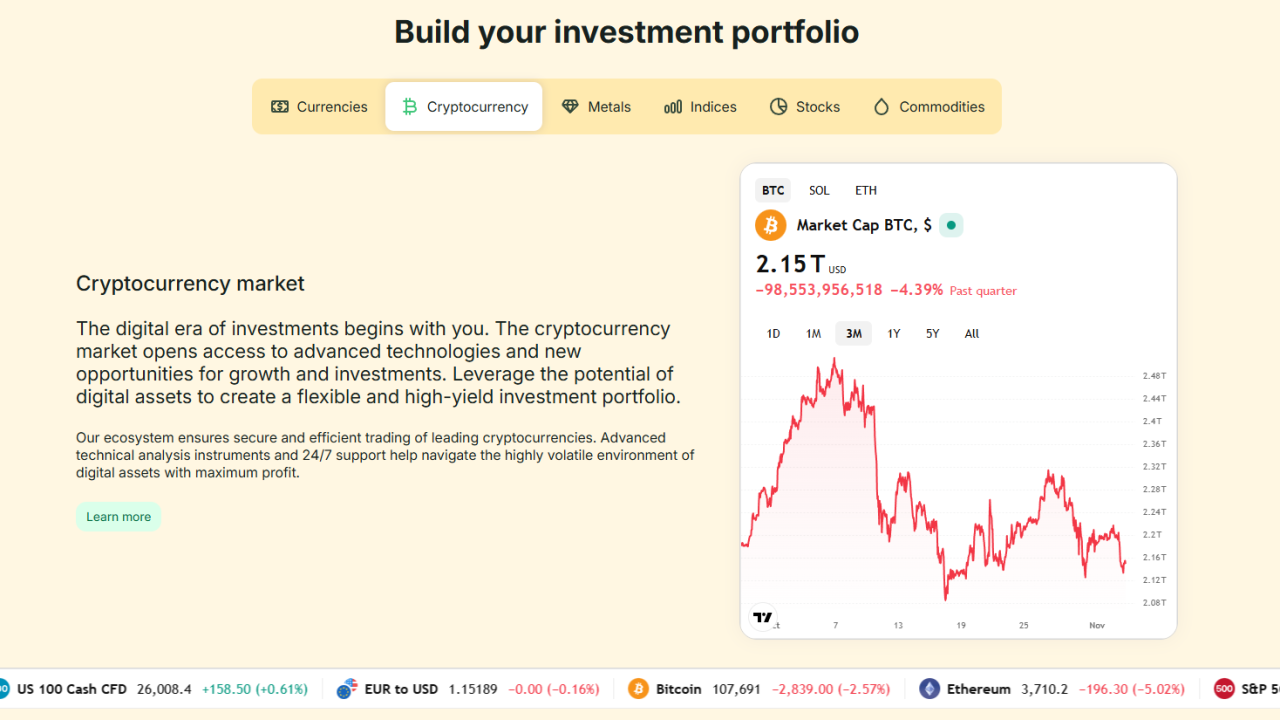The width and height of the screenshot is (1280, 720).
Task: Click the TradingView logo on the chart
Action: tap(763, 618)
